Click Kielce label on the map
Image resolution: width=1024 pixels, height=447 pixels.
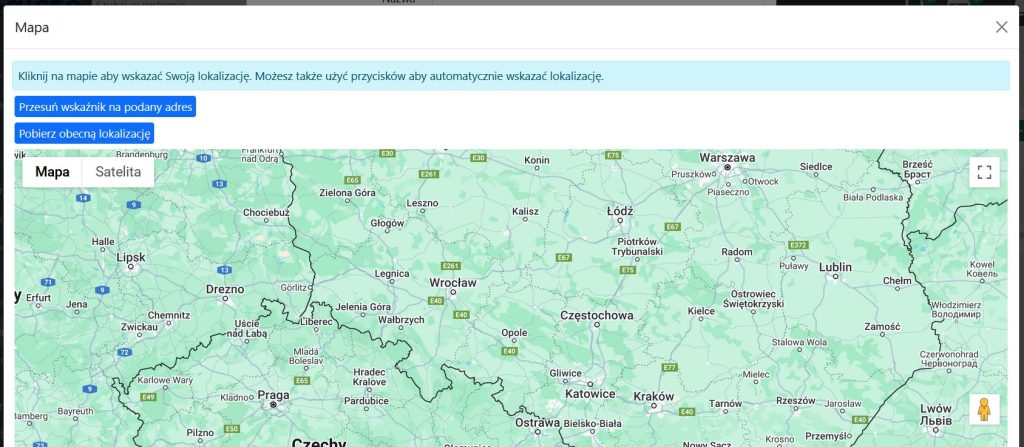click(x=701, y=311)
